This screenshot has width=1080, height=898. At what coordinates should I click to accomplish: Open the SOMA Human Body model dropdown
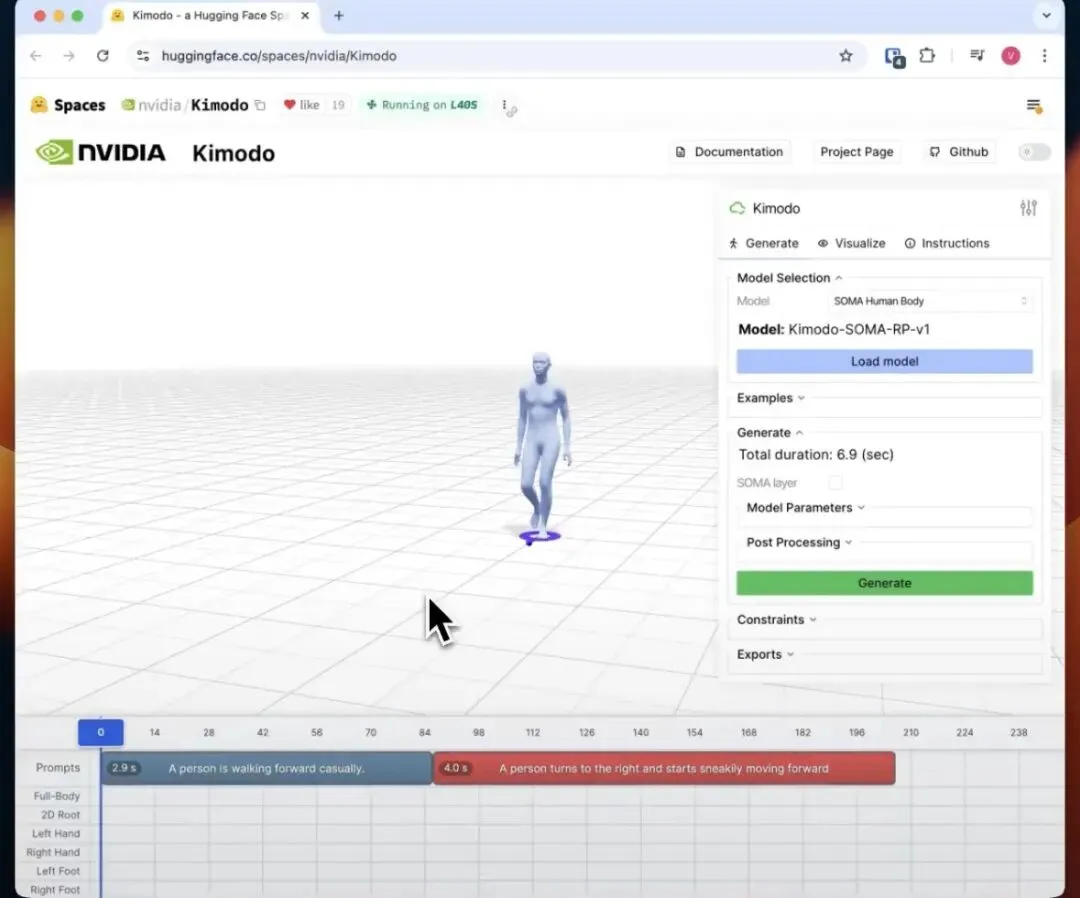pyautogui.click(x=929, y=301)
